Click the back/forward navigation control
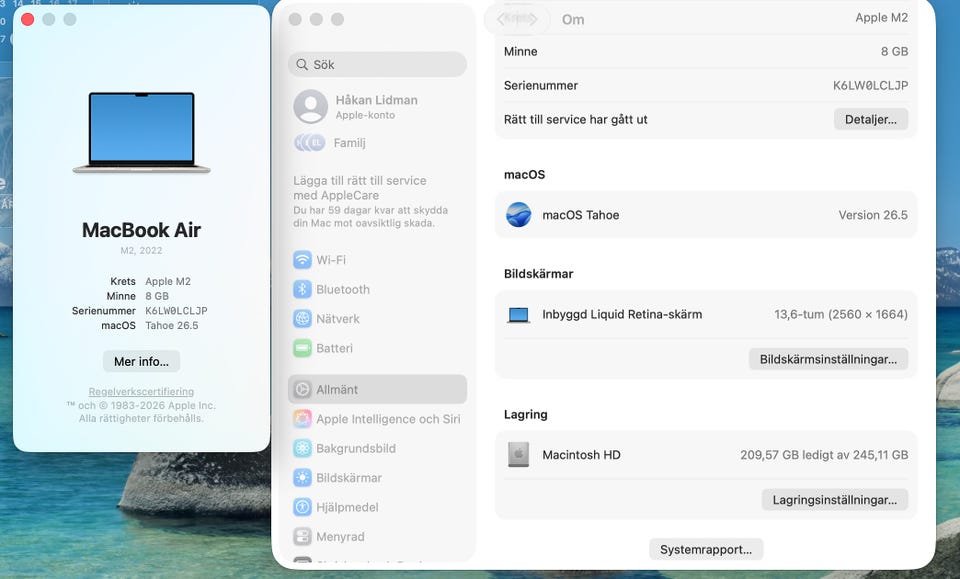Viewport: 960px width, 579px height. coord(517,19)
